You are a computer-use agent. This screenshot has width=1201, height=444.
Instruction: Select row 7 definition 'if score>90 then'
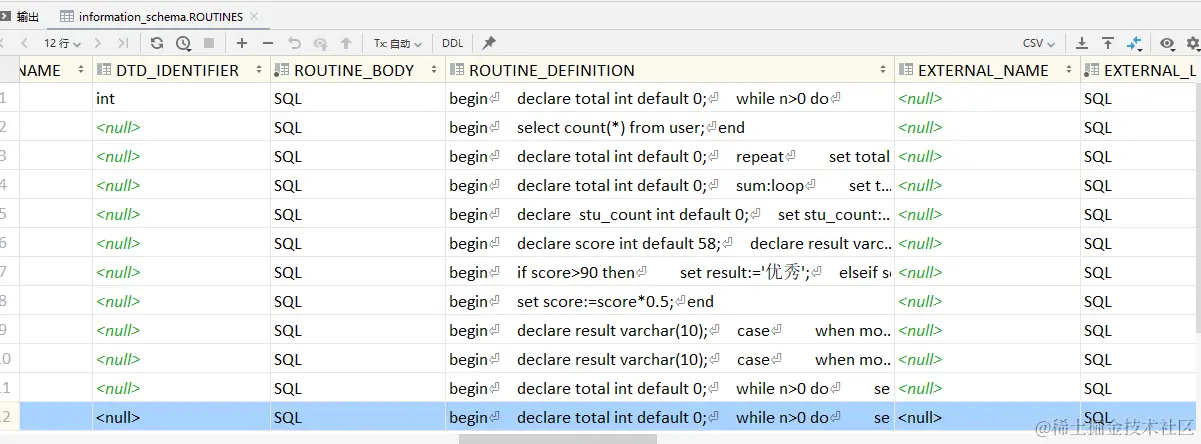[x=670, y=272]
